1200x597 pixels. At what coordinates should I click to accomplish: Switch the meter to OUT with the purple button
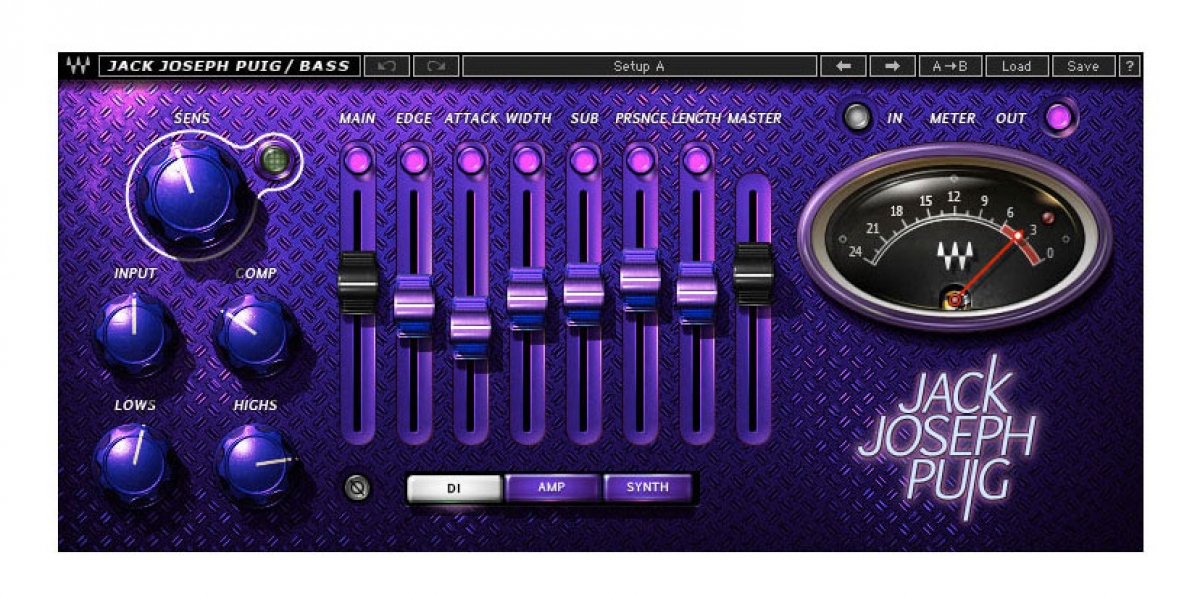click(x=1059, y=118)
